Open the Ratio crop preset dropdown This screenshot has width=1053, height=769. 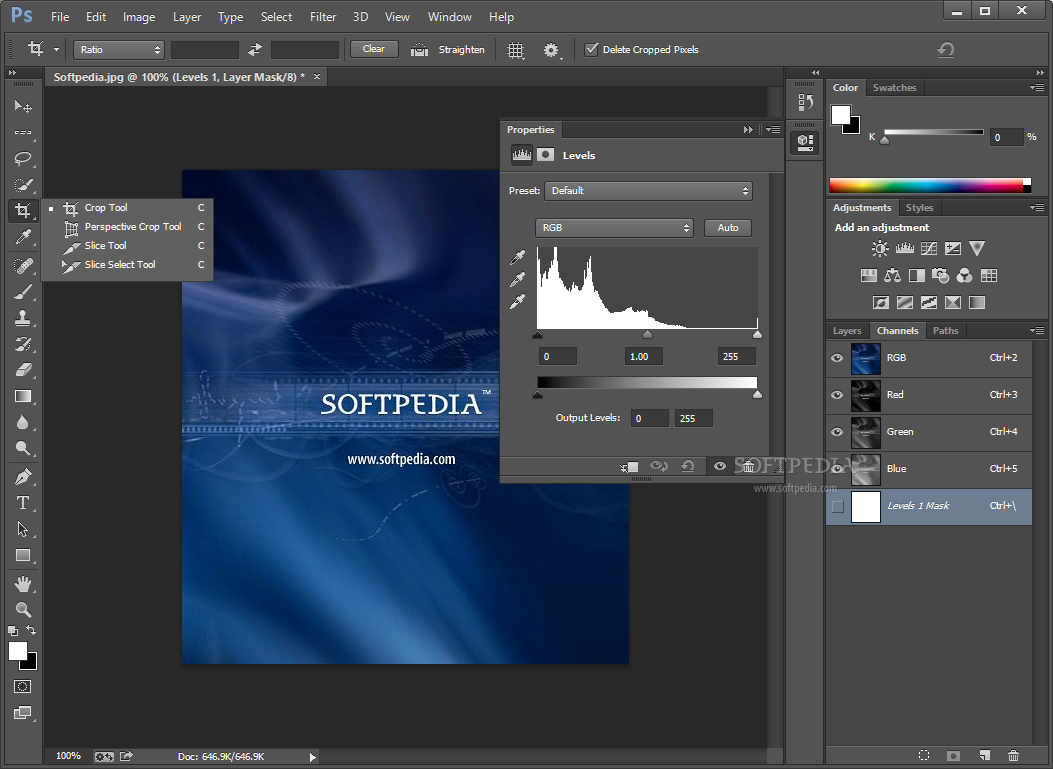119,50
